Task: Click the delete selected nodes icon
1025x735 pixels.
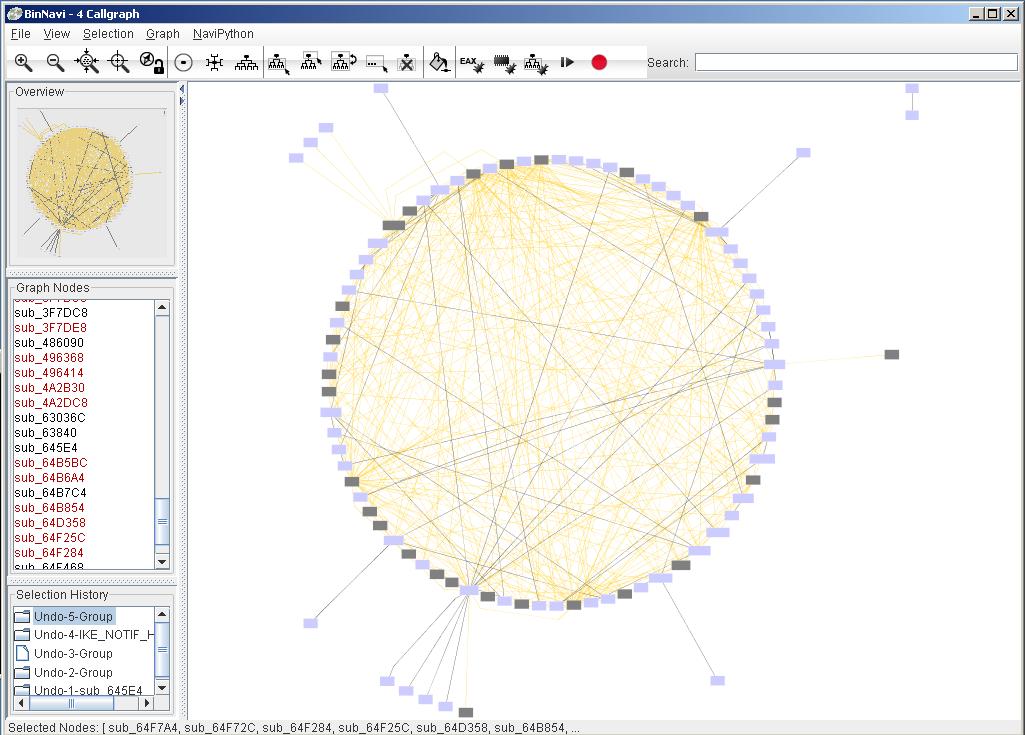Action: [407, 63]
